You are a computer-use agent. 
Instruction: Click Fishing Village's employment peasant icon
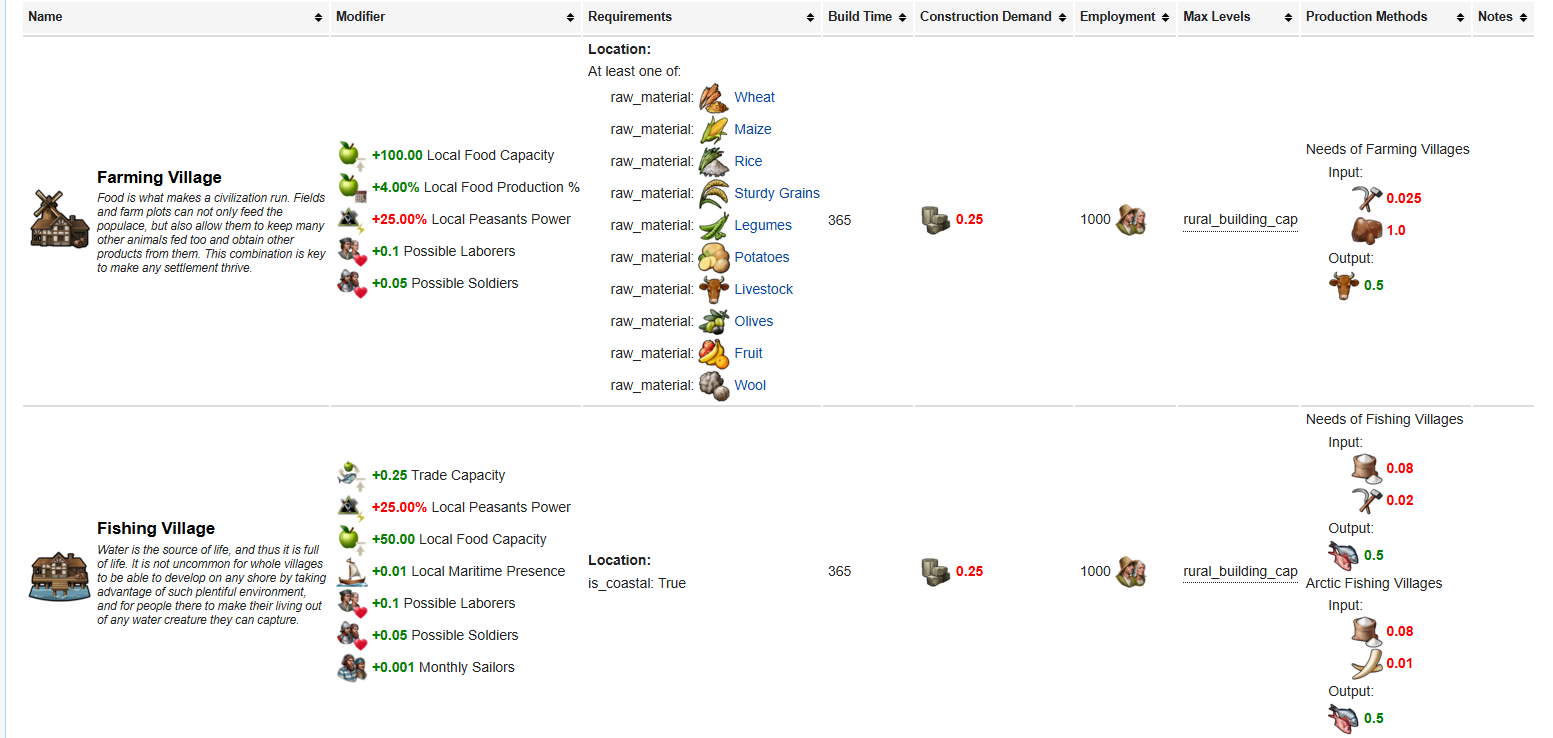[x=1131, y=571]
